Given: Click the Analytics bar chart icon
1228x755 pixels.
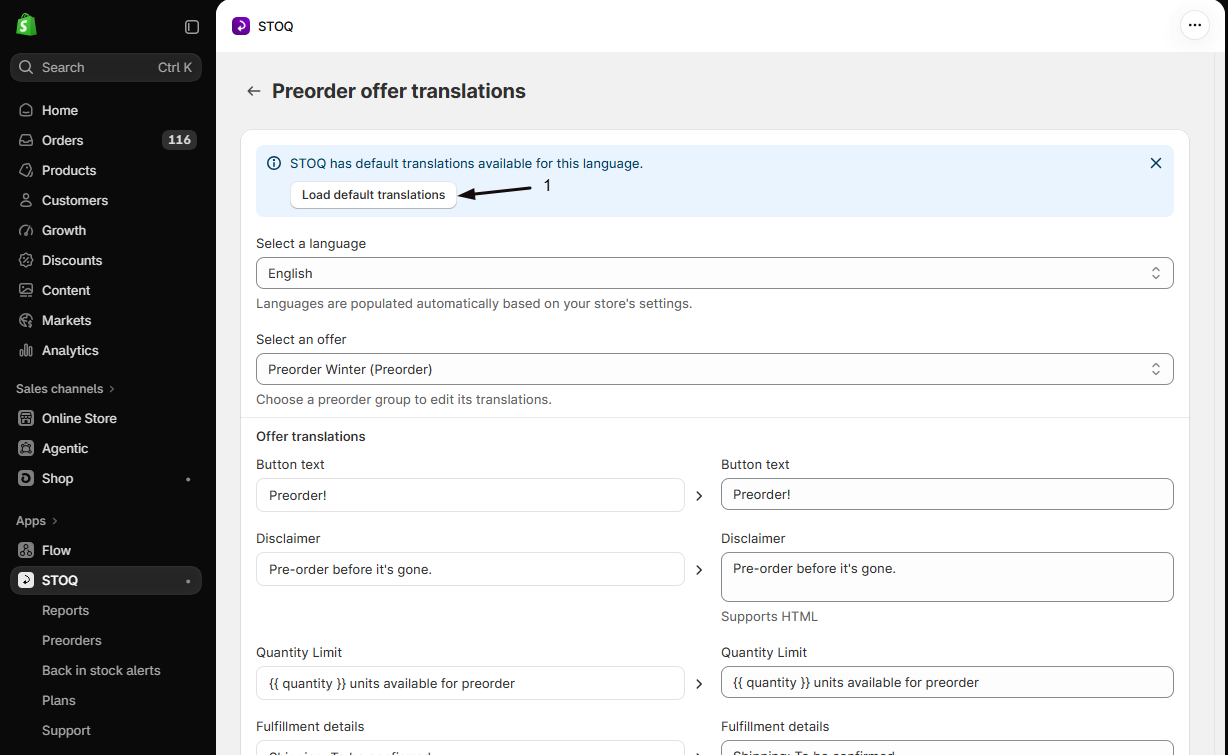Looking at the screenshot, I should (x=26, y=350).
